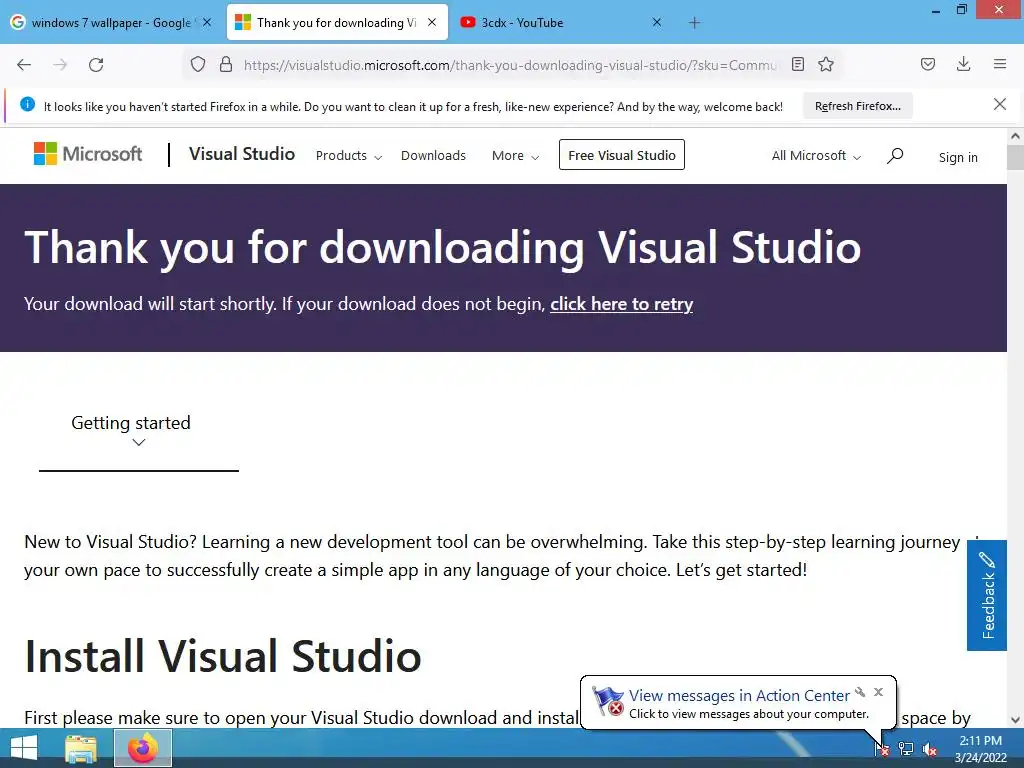Viewport: 1024px width, 768px height.
Task: Expand the All Microsoft dropdown
Action: (x=816, y=155)
